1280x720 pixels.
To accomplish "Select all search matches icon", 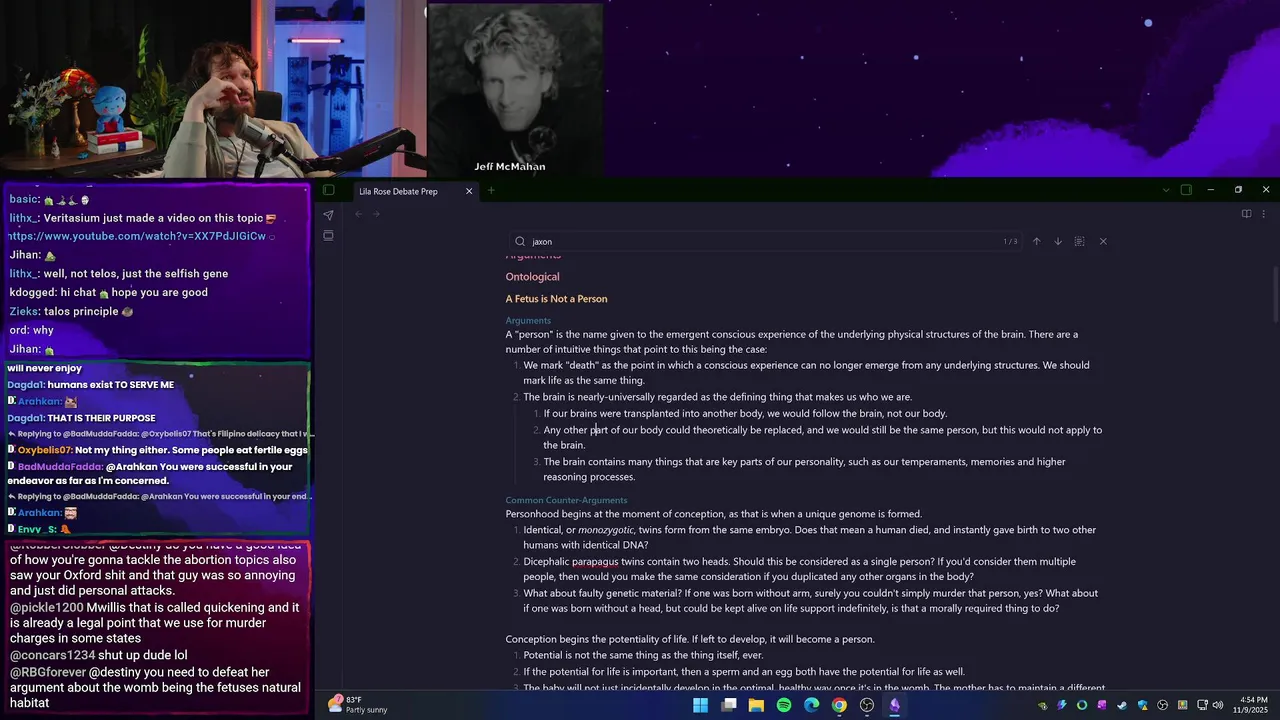I will [1079, 241].
